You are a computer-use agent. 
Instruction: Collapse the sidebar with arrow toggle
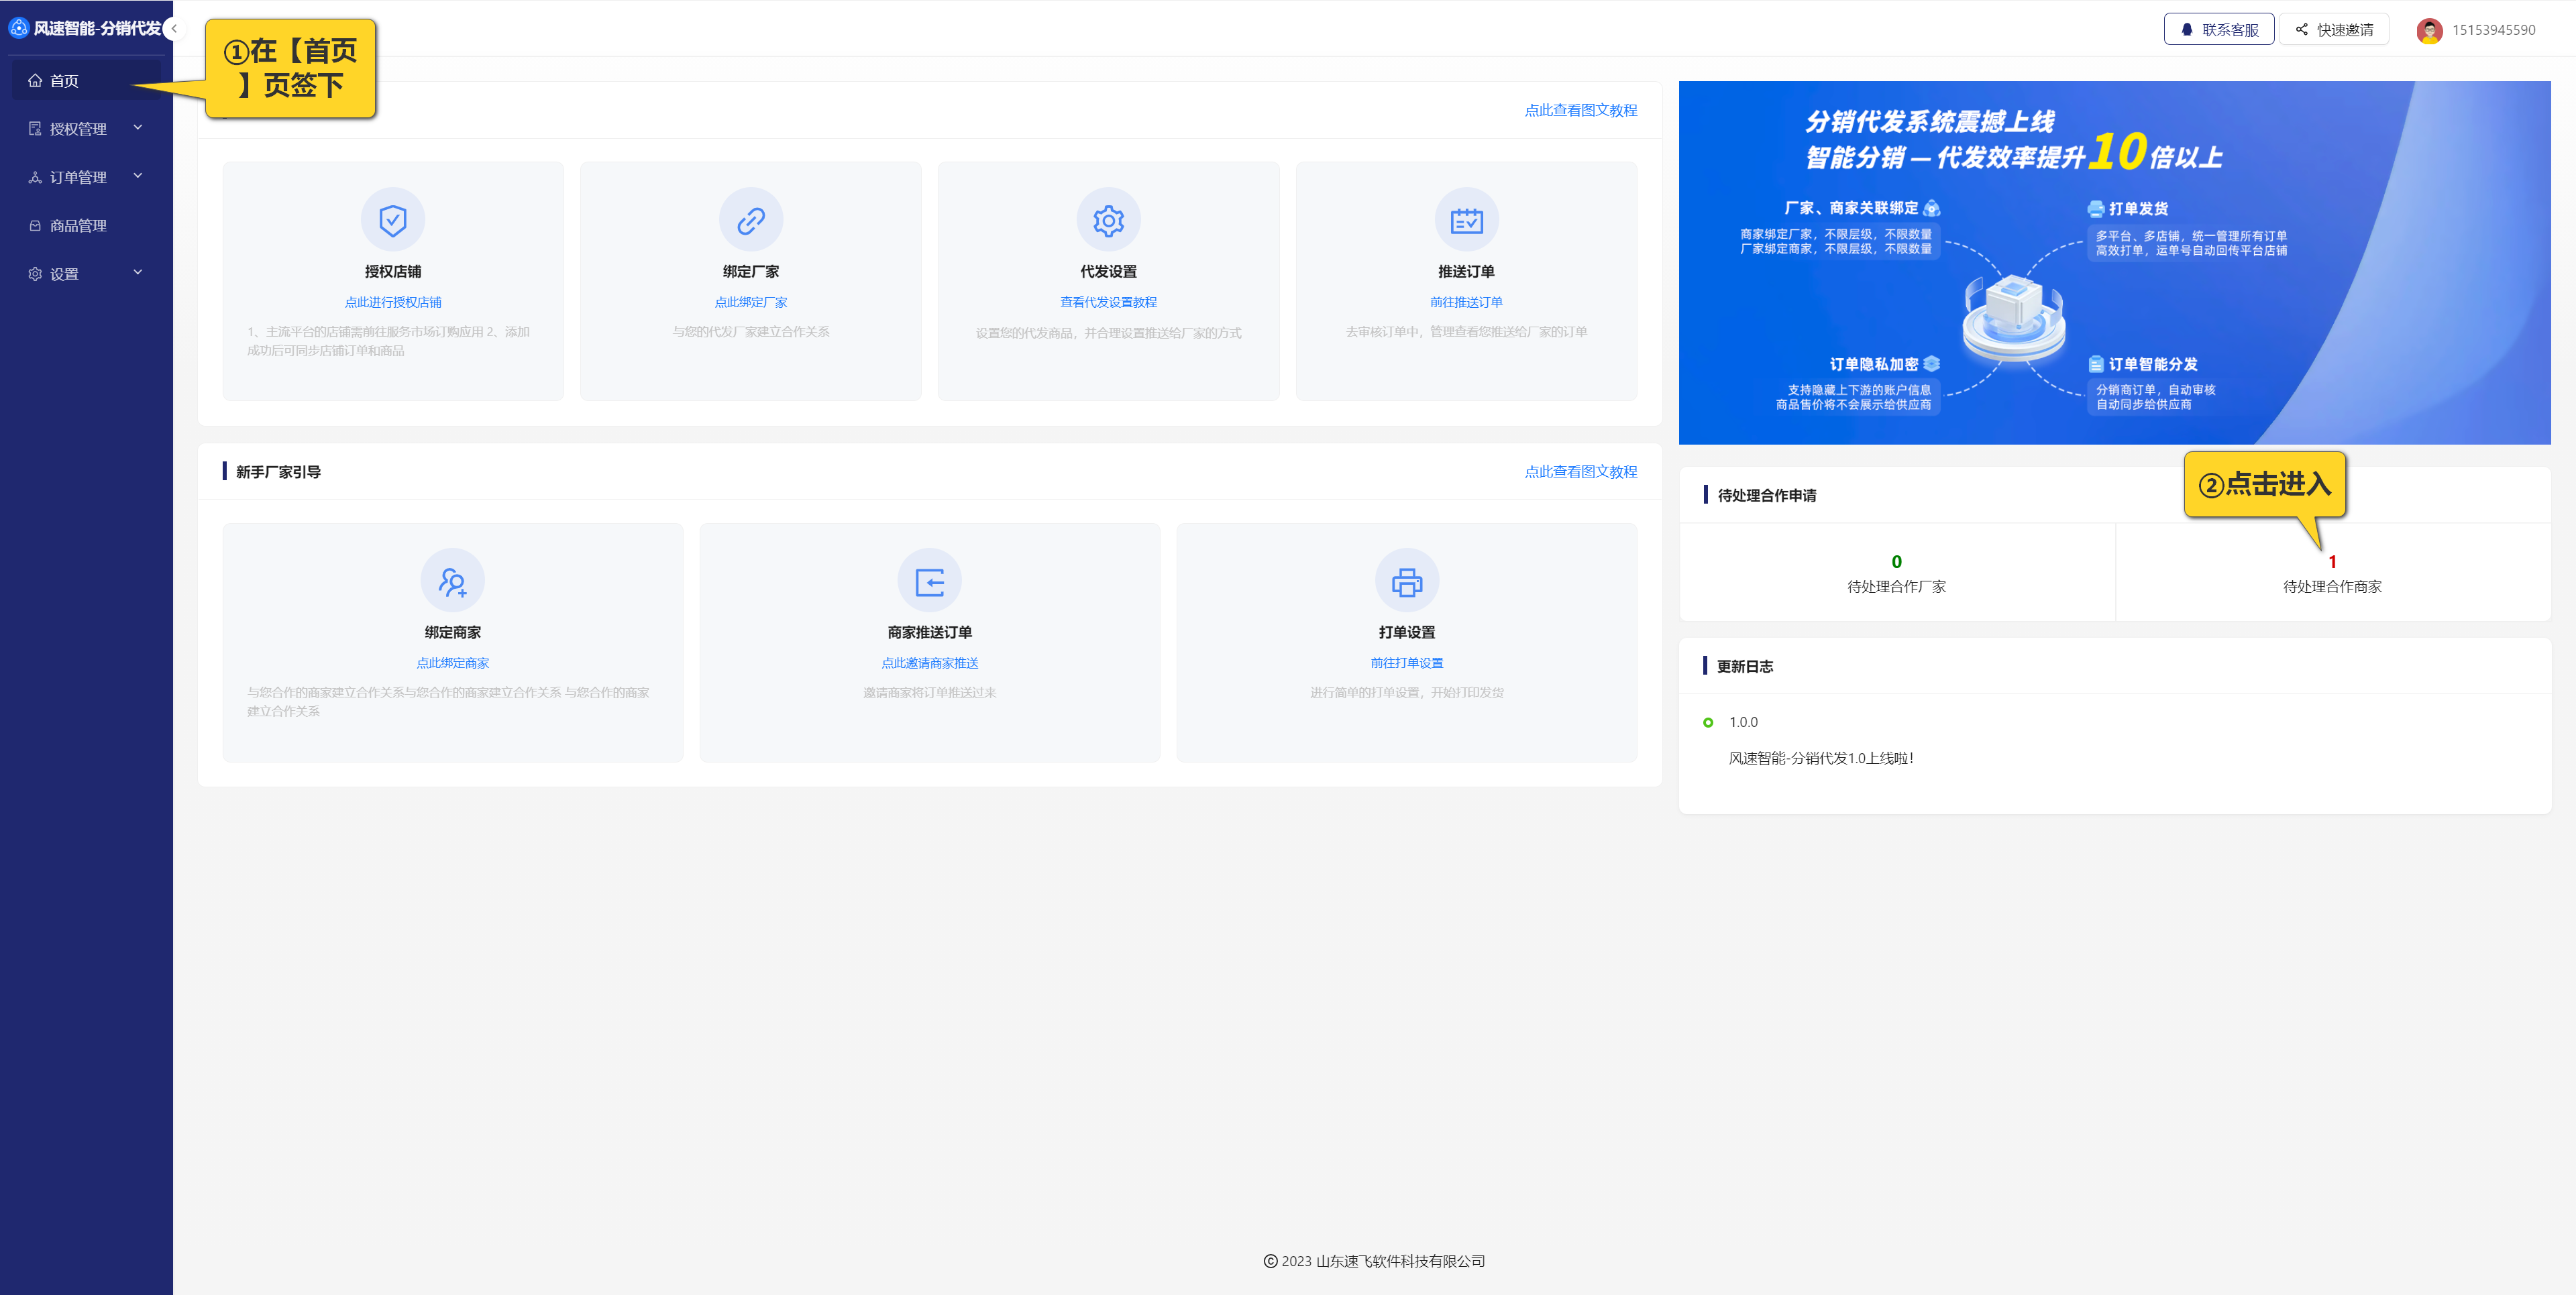175,29
